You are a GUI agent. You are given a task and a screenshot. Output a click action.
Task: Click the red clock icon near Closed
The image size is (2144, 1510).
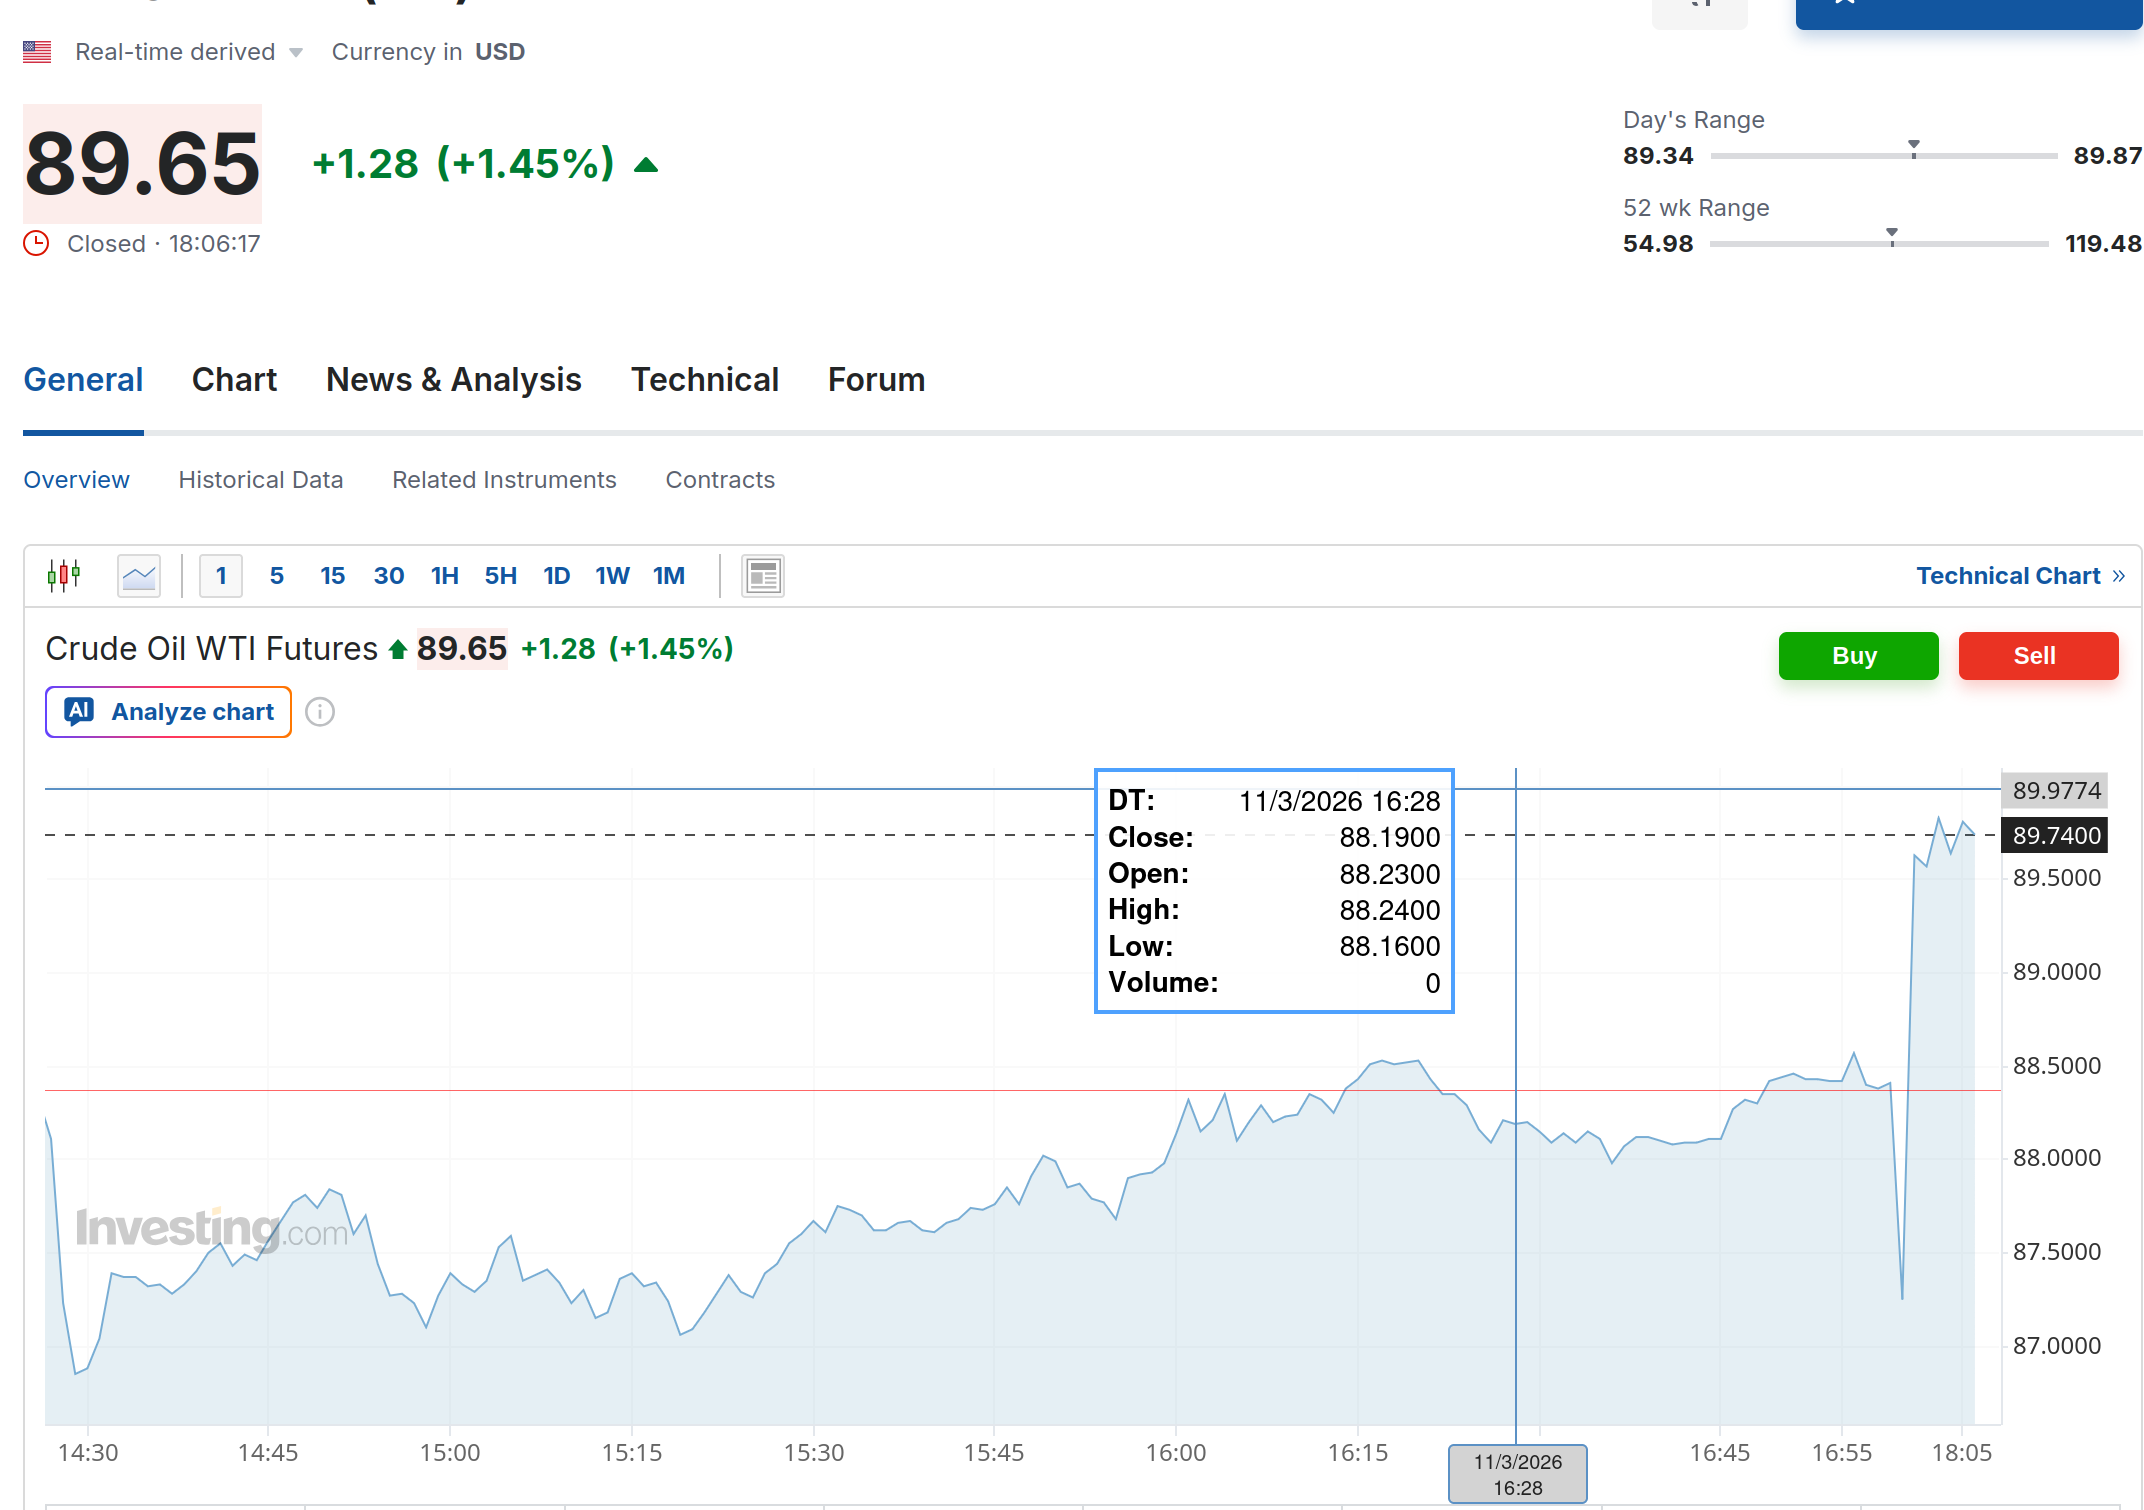click(x=36, y=244)
